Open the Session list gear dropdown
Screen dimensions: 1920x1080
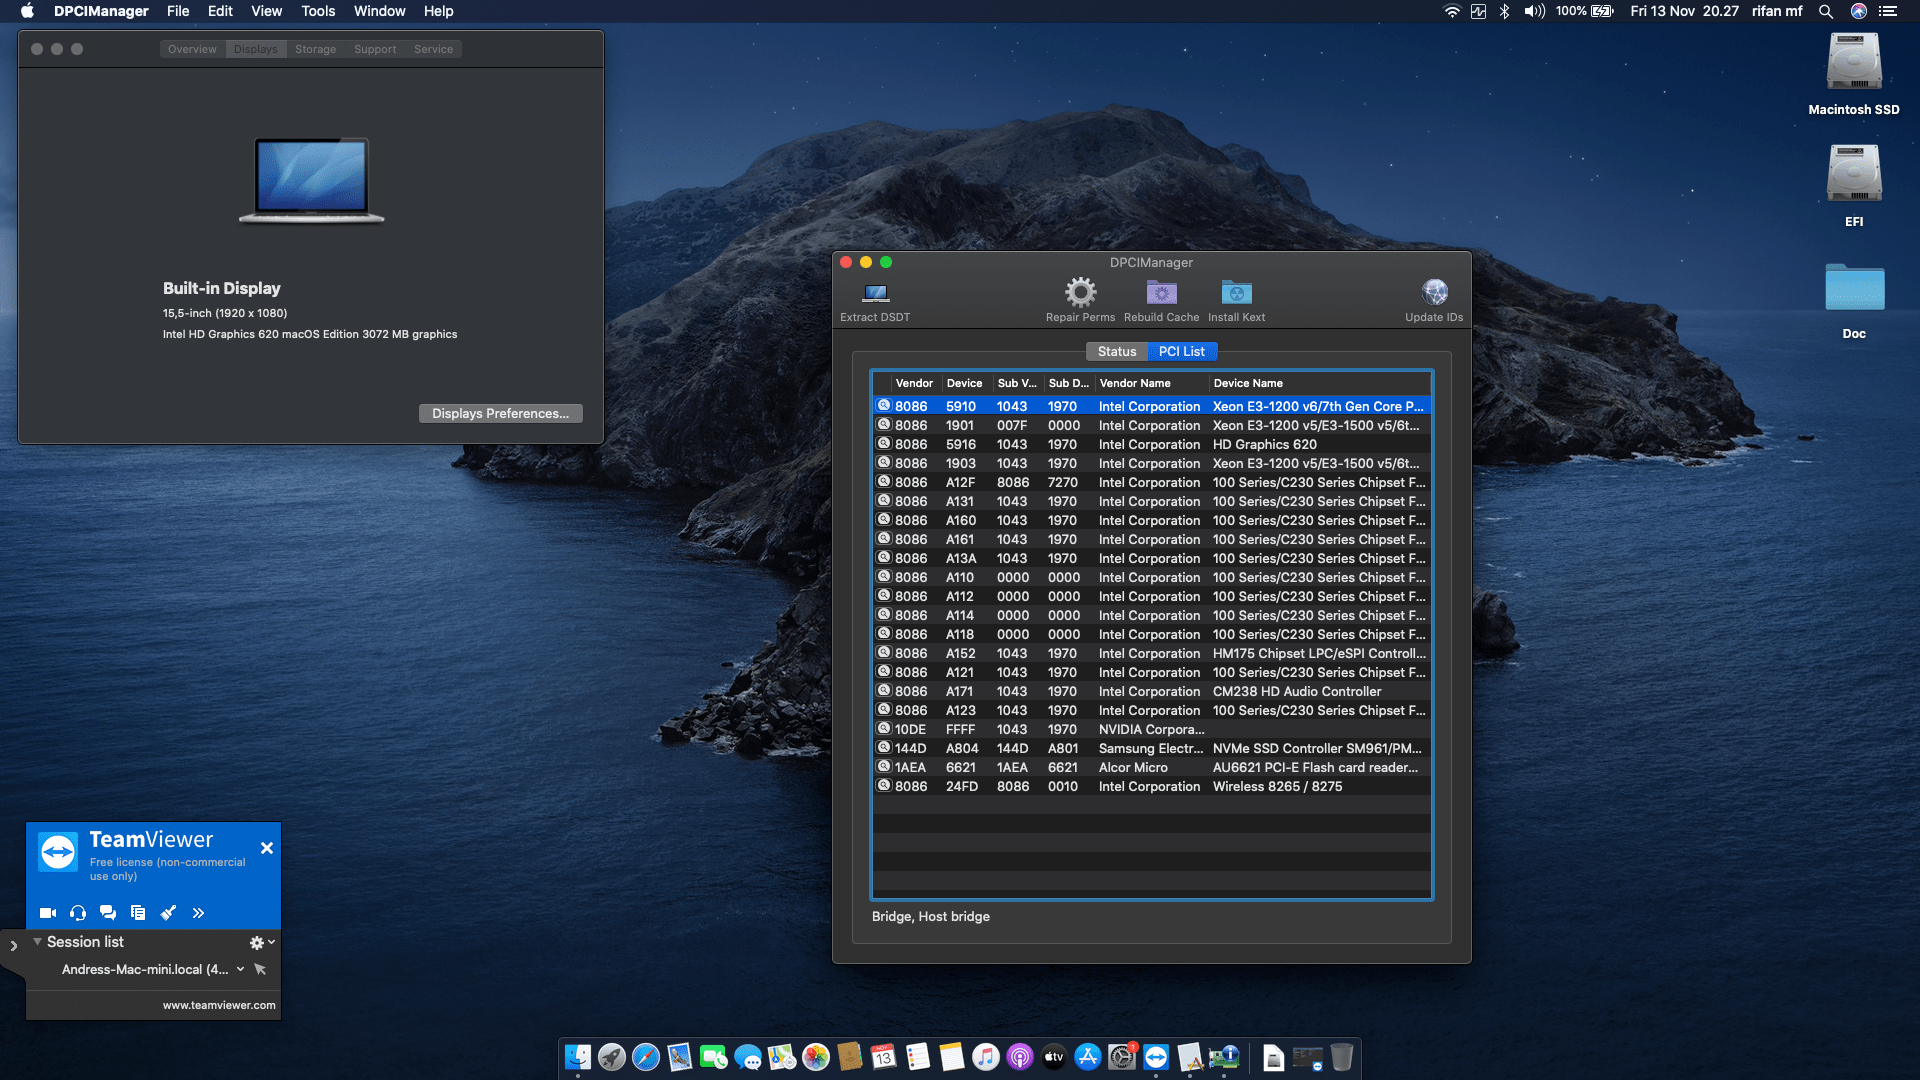coord(255,941)
